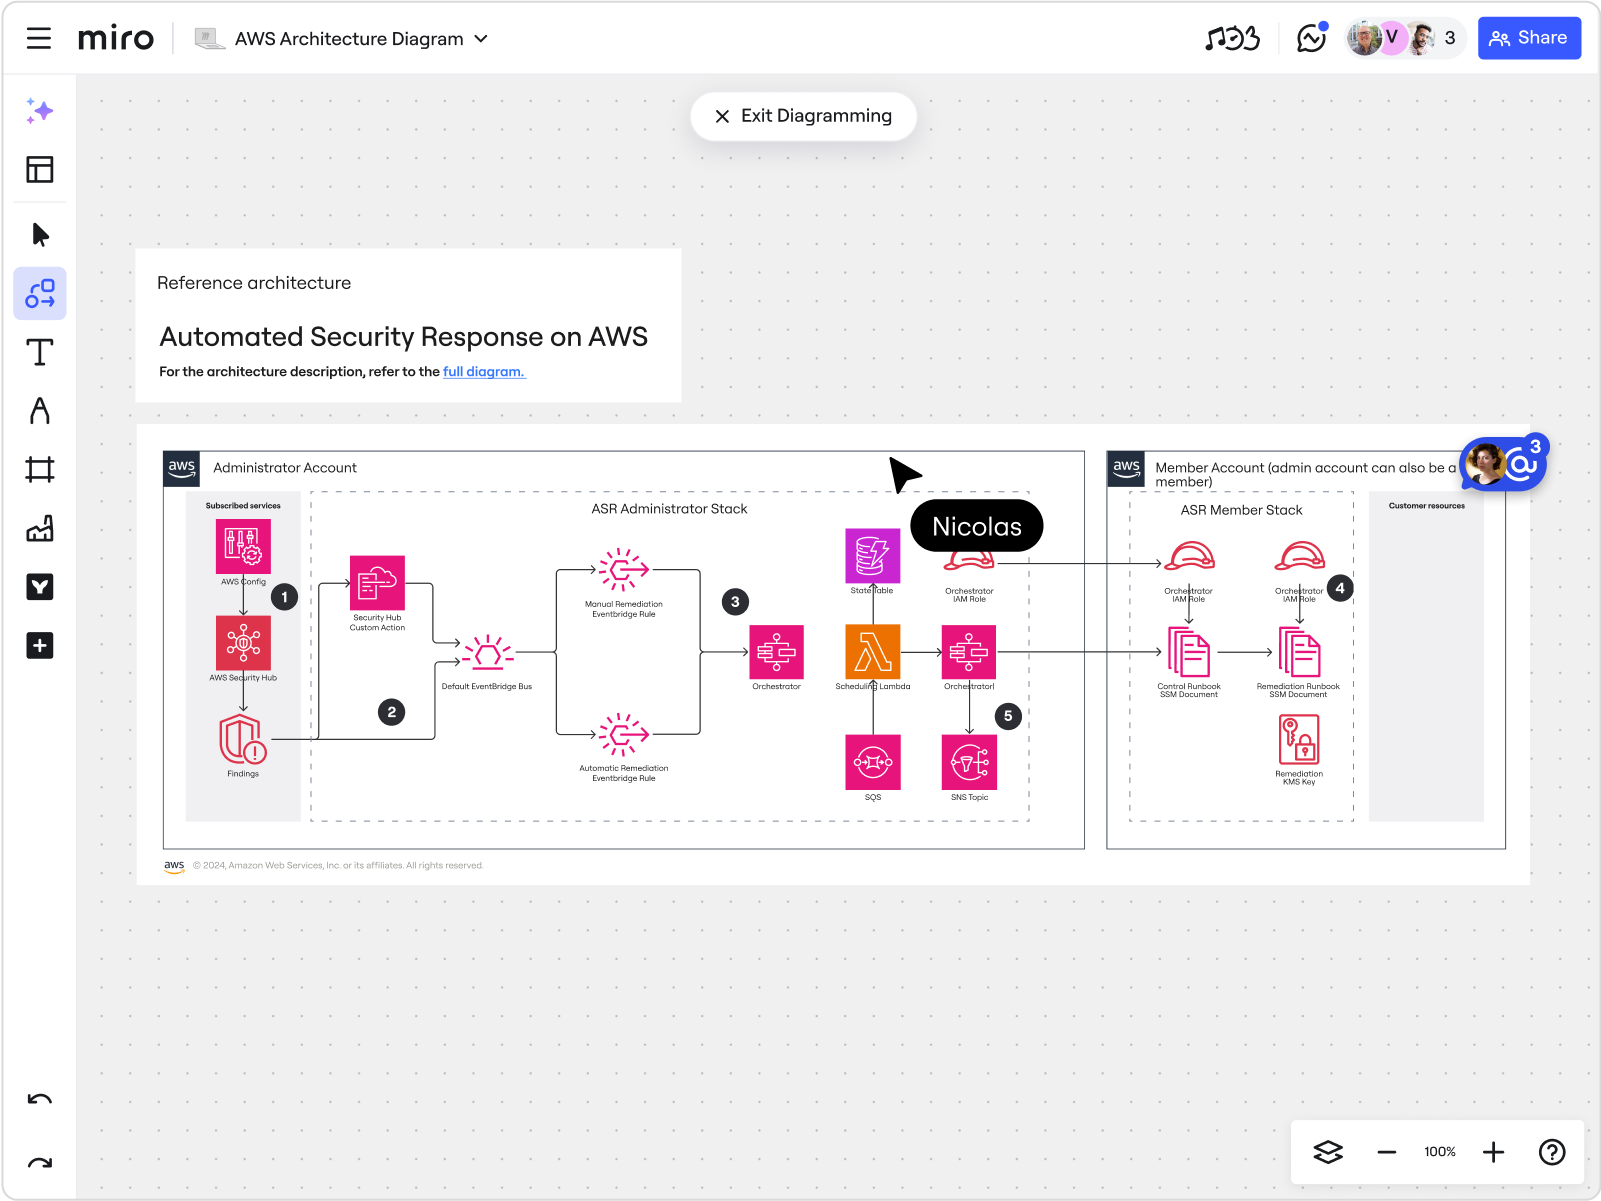Screen dimensions: 1601x1201
Task: Open the layers panel
Action: point(1328,1152)
